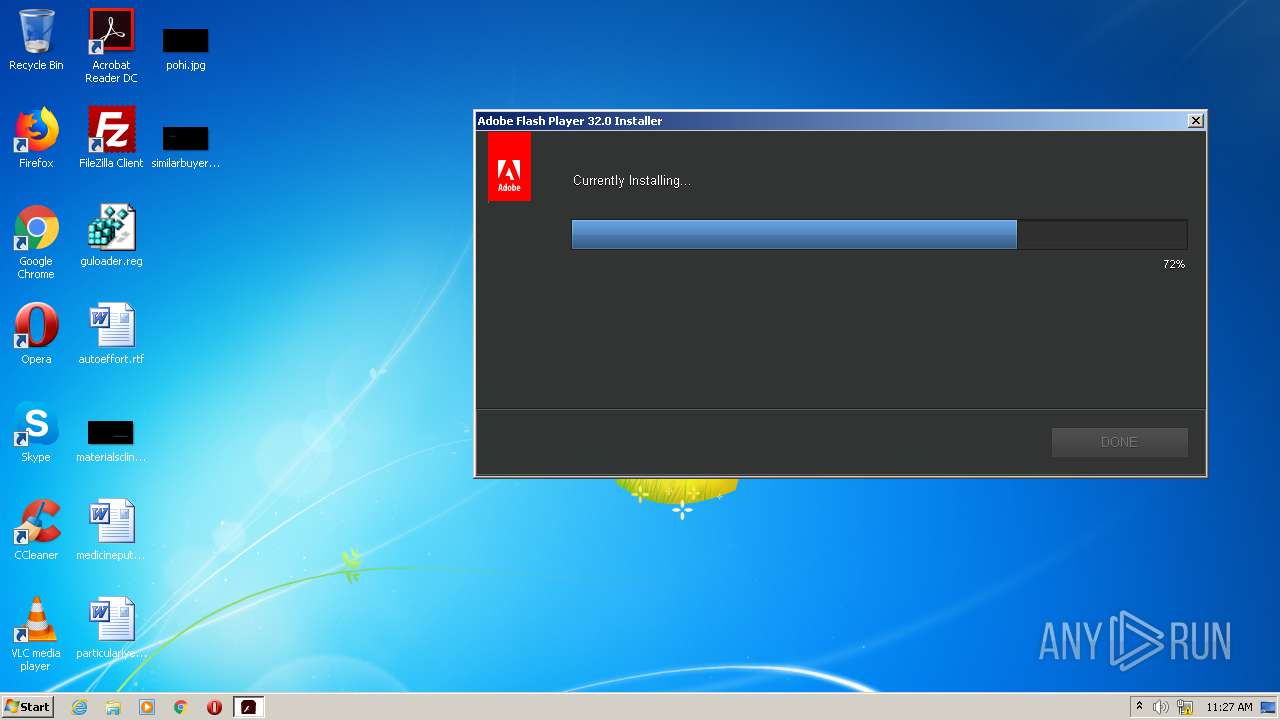Click the DONE button in installer
The width and height of the screenshot is (1280, 720).
pyautogui.click(x=1119, y=442)
